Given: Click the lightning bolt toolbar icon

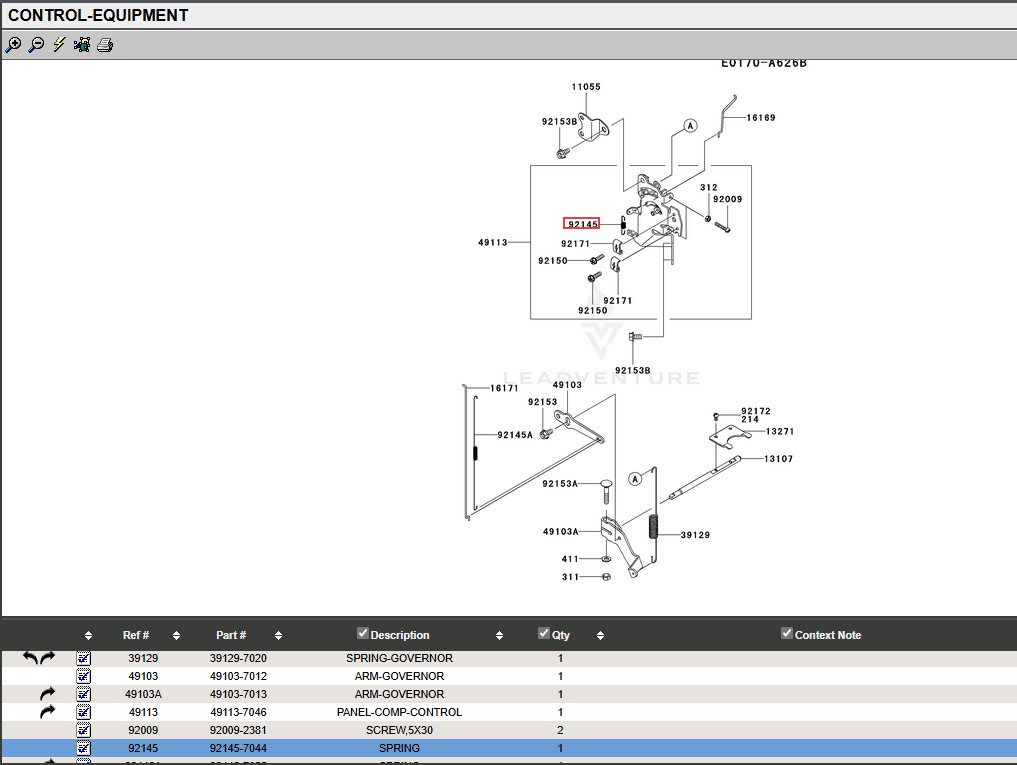Looking at the screenshot, I should click(59, 45).
